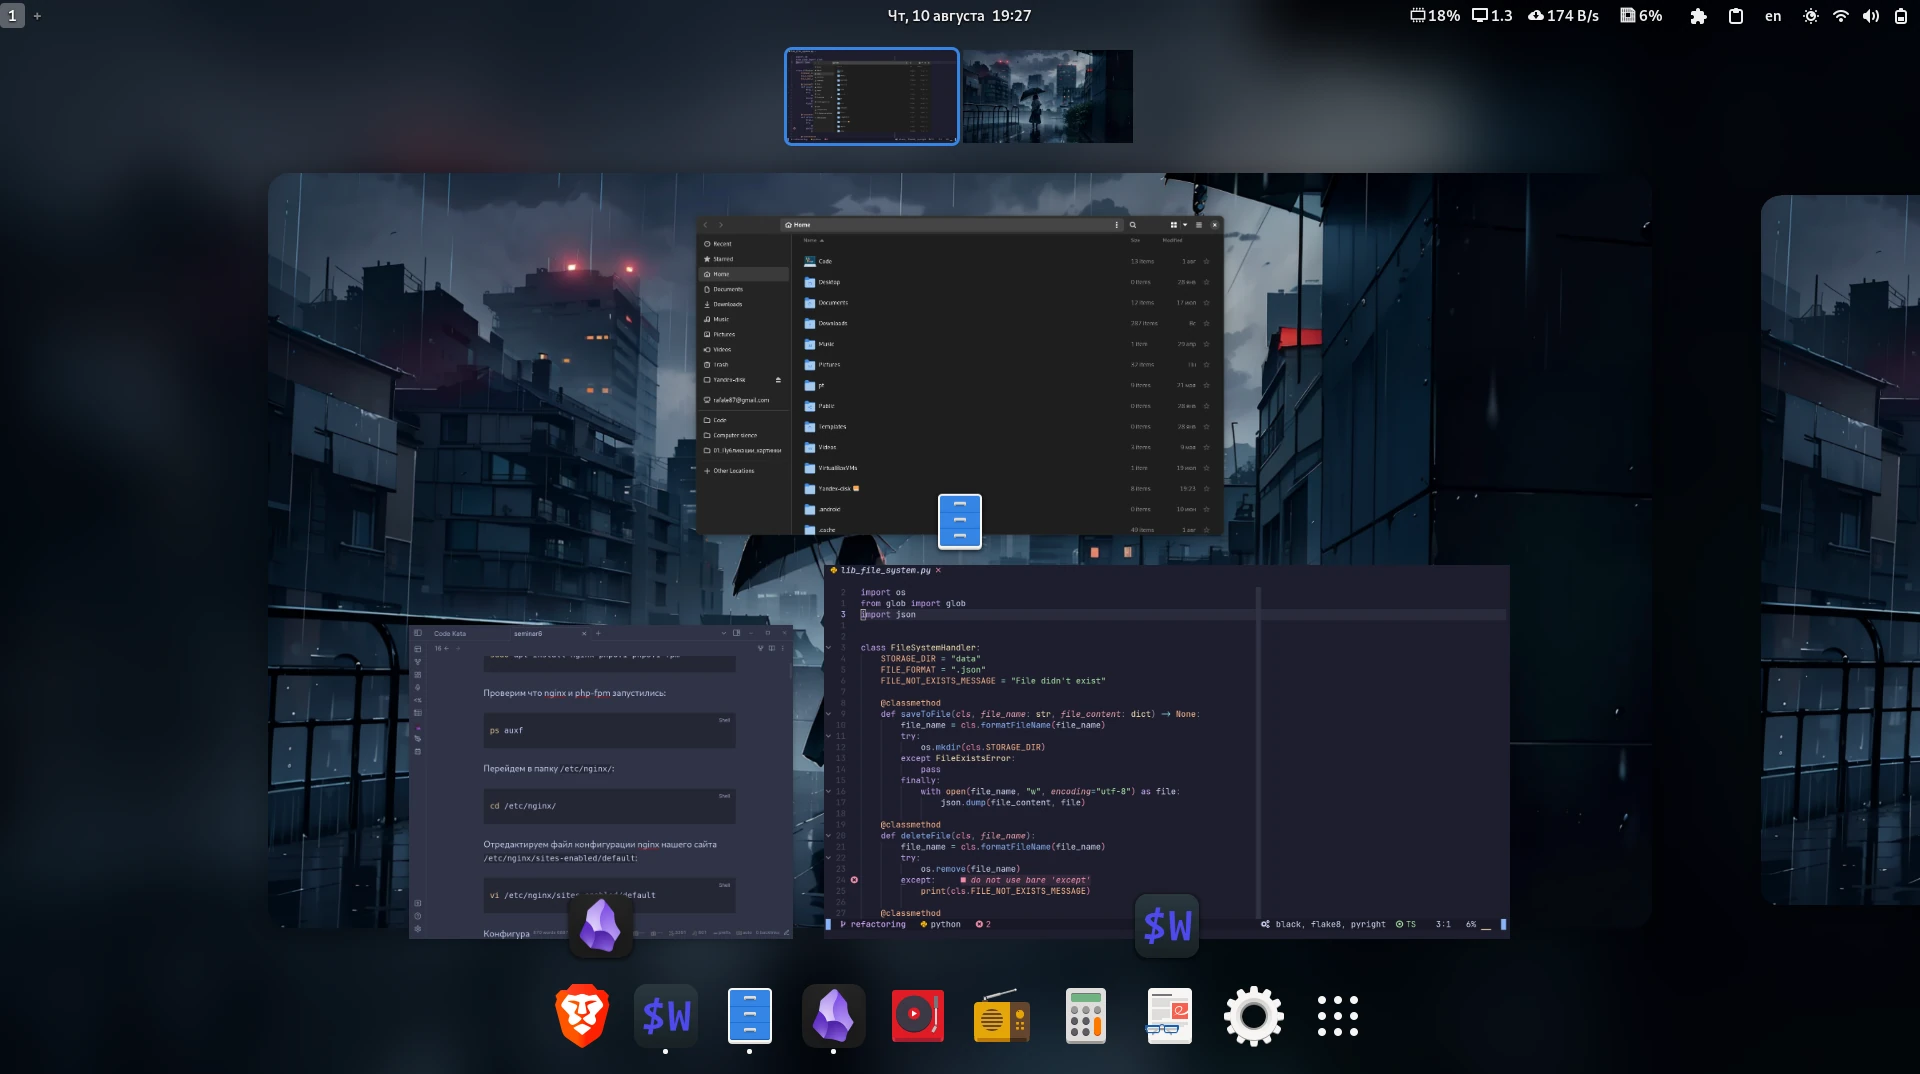Click the battery icon in top bar

pyautogui.click(x=1901, y=16)
